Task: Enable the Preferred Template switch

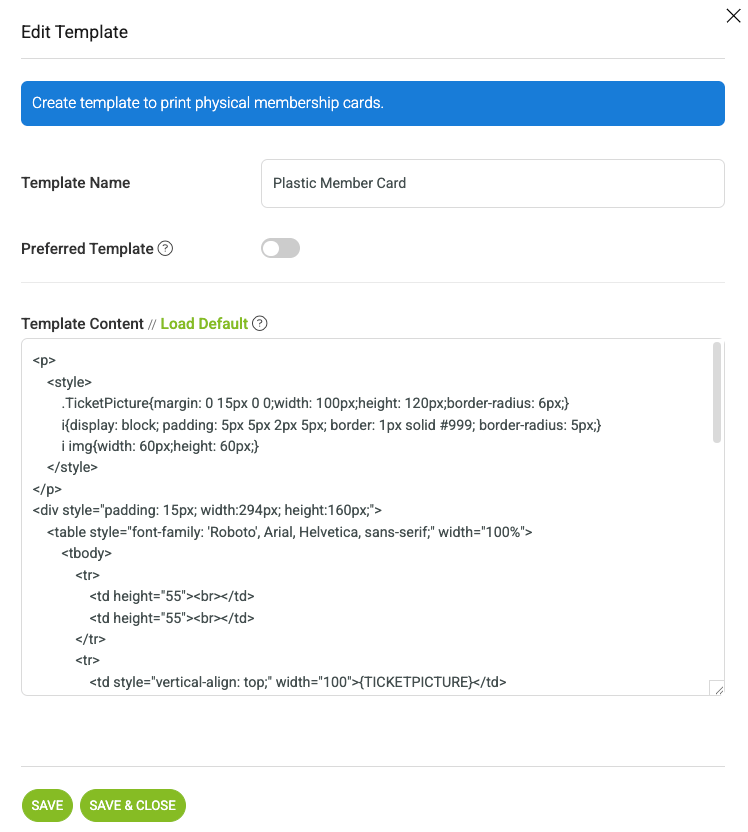Action: [280, 248]
